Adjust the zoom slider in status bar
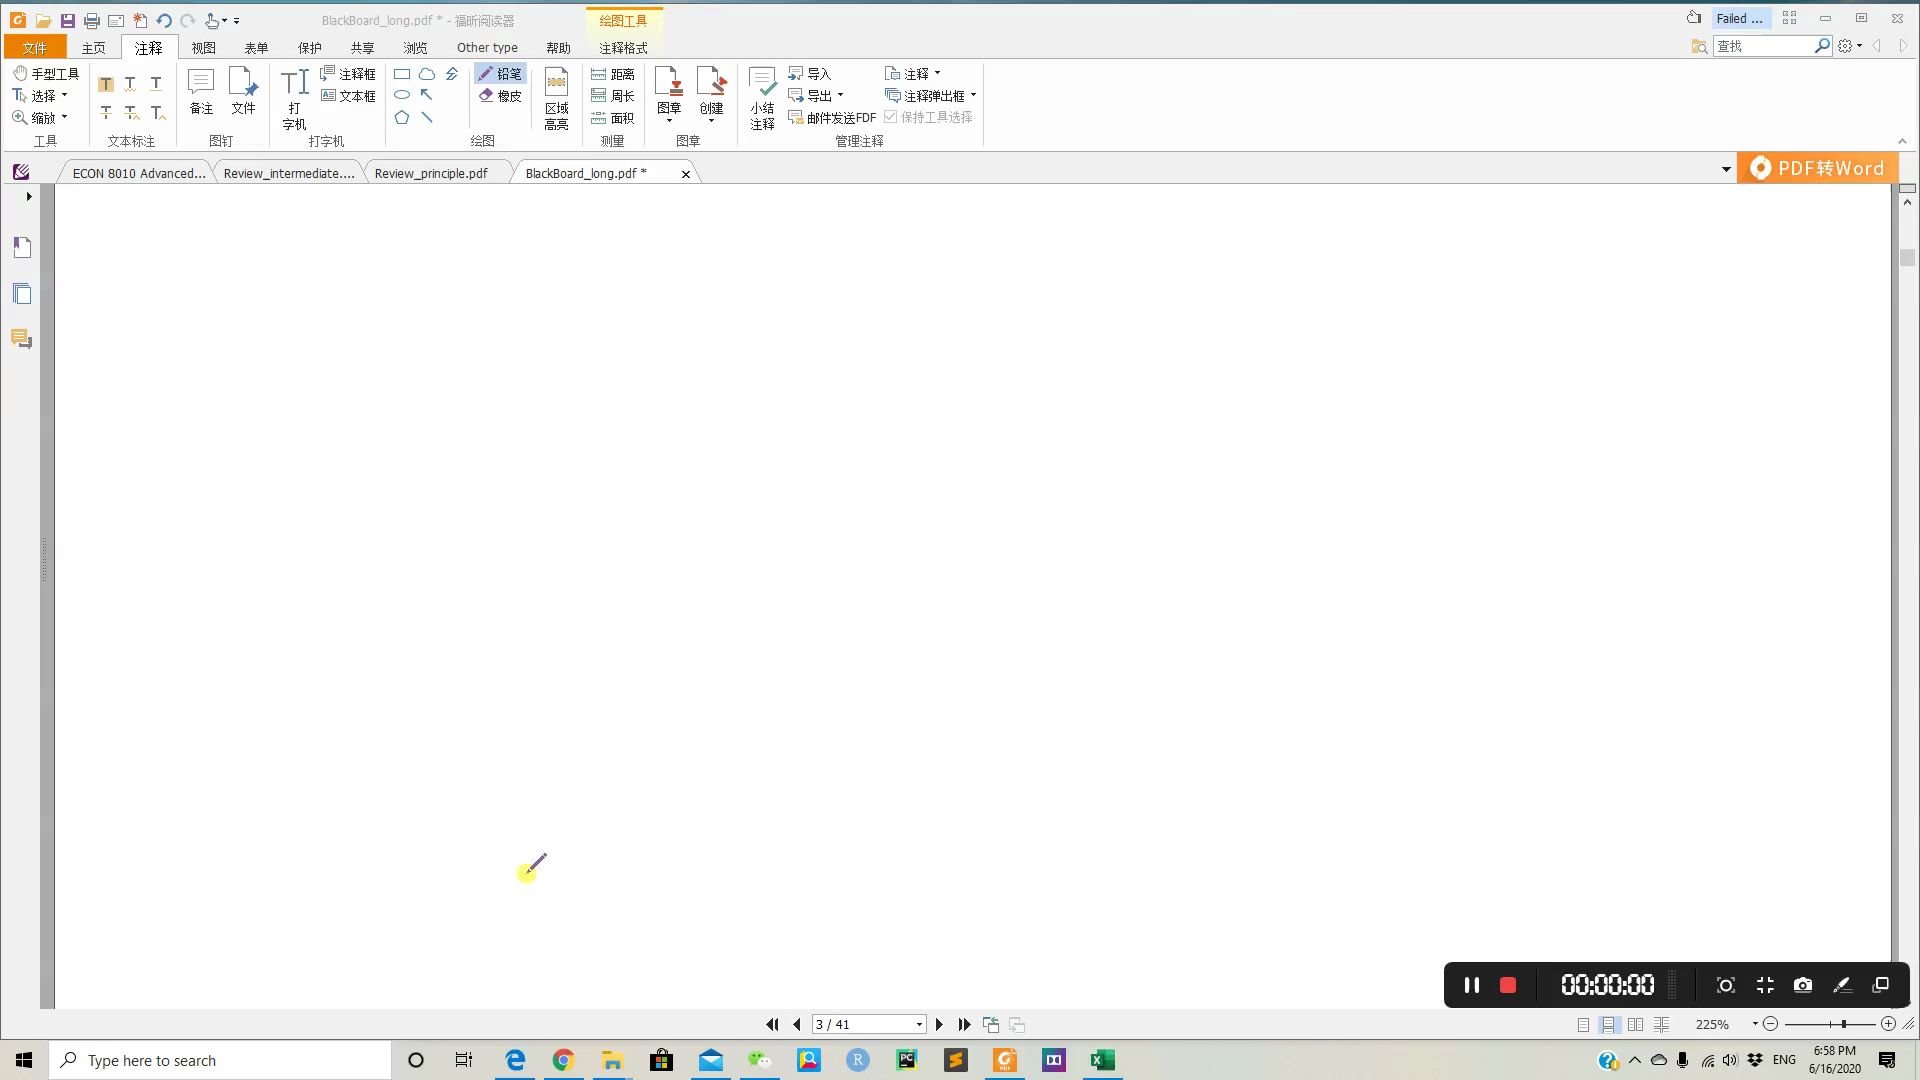 (1843, 1024)
